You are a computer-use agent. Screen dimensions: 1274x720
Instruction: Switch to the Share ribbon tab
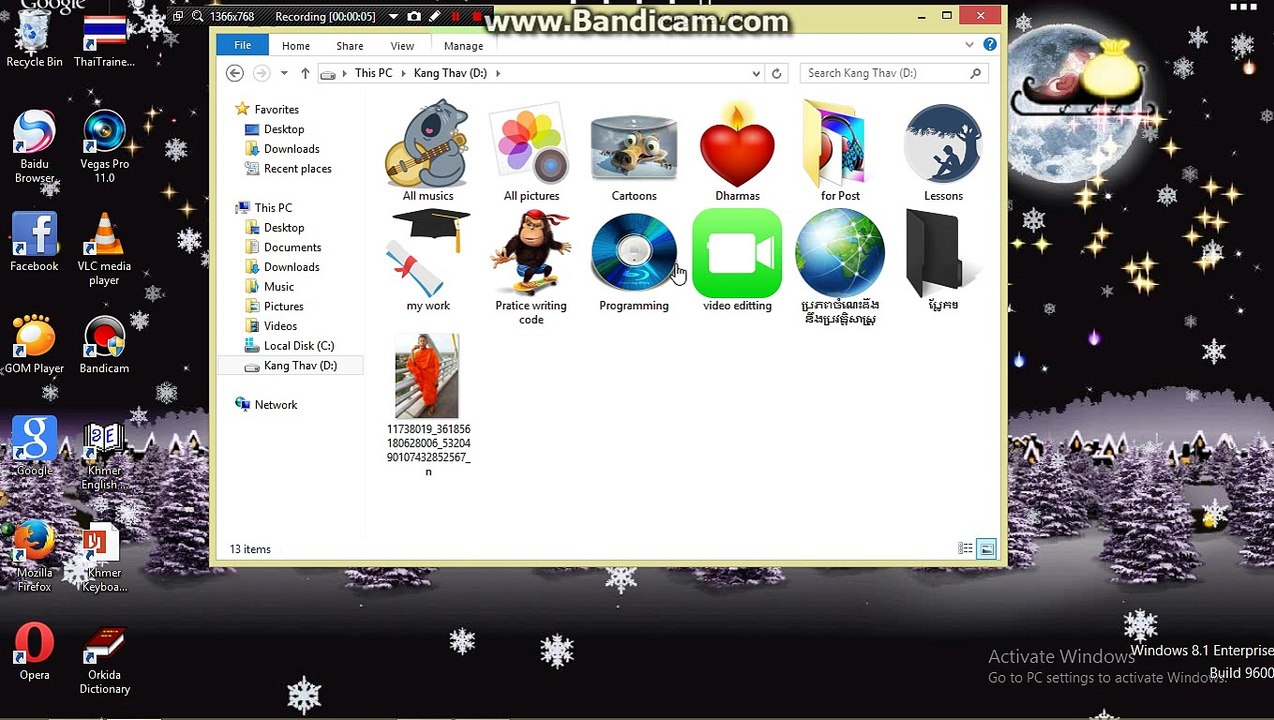tap(350, 46)
